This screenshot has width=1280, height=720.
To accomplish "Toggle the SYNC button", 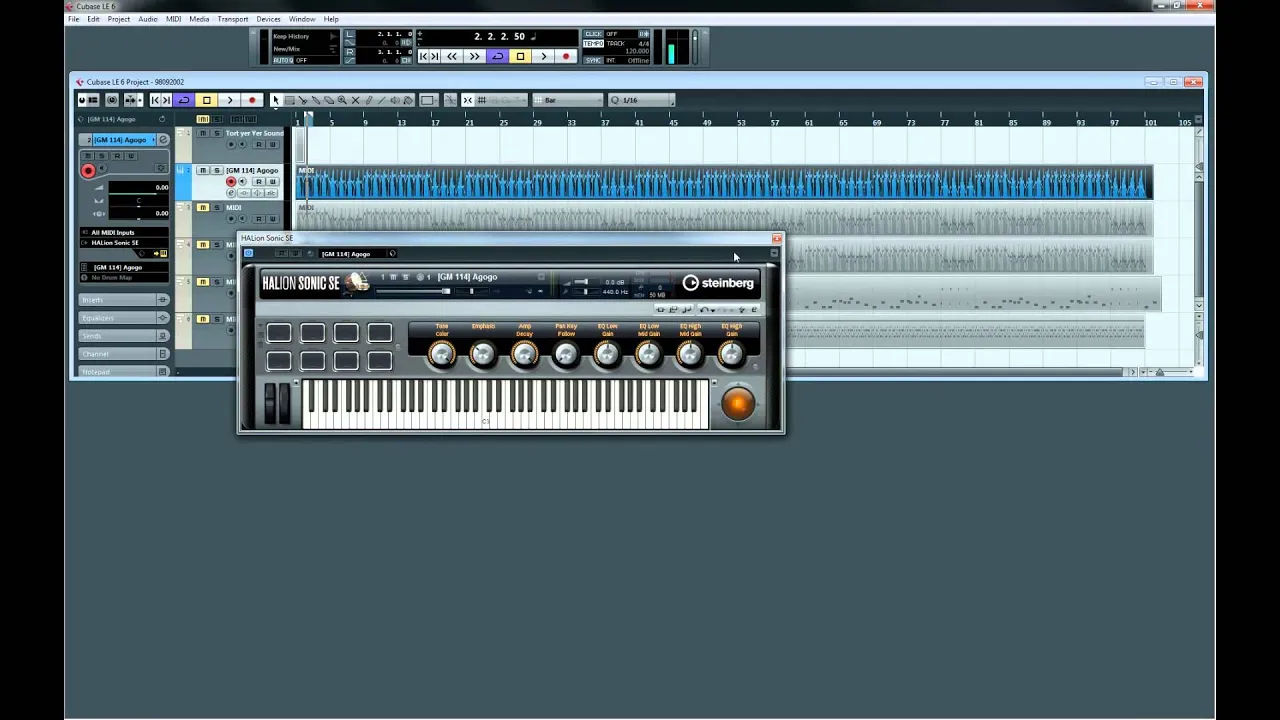I will [593, 60].
